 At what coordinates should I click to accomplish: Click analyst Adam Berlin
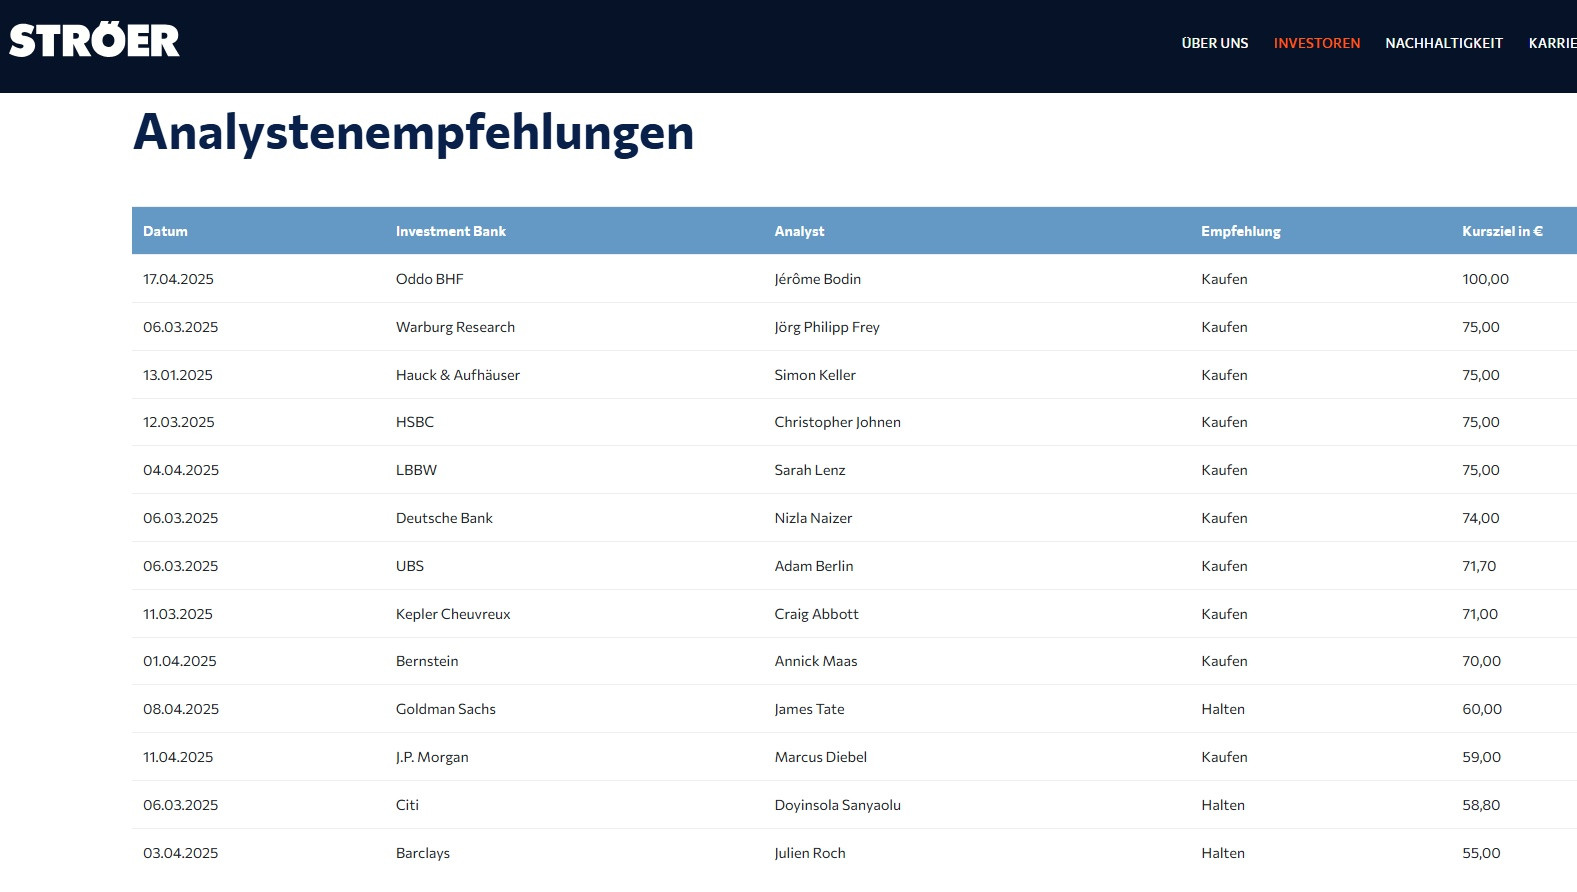pyautogui.click(x=813, y=566)
